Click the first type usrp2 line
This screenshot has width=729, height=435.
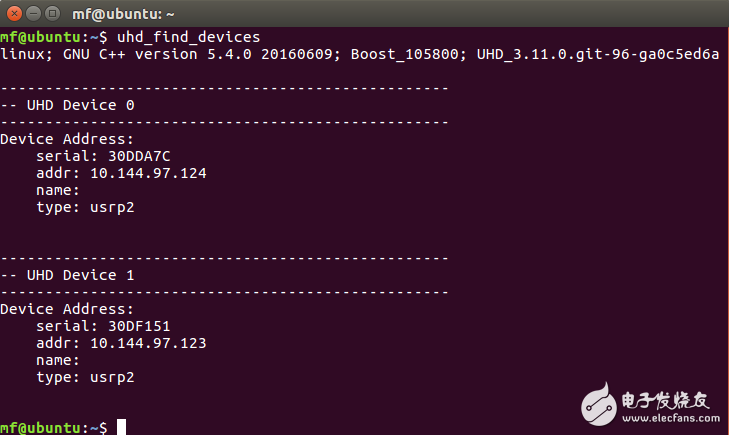click(84, 207)
